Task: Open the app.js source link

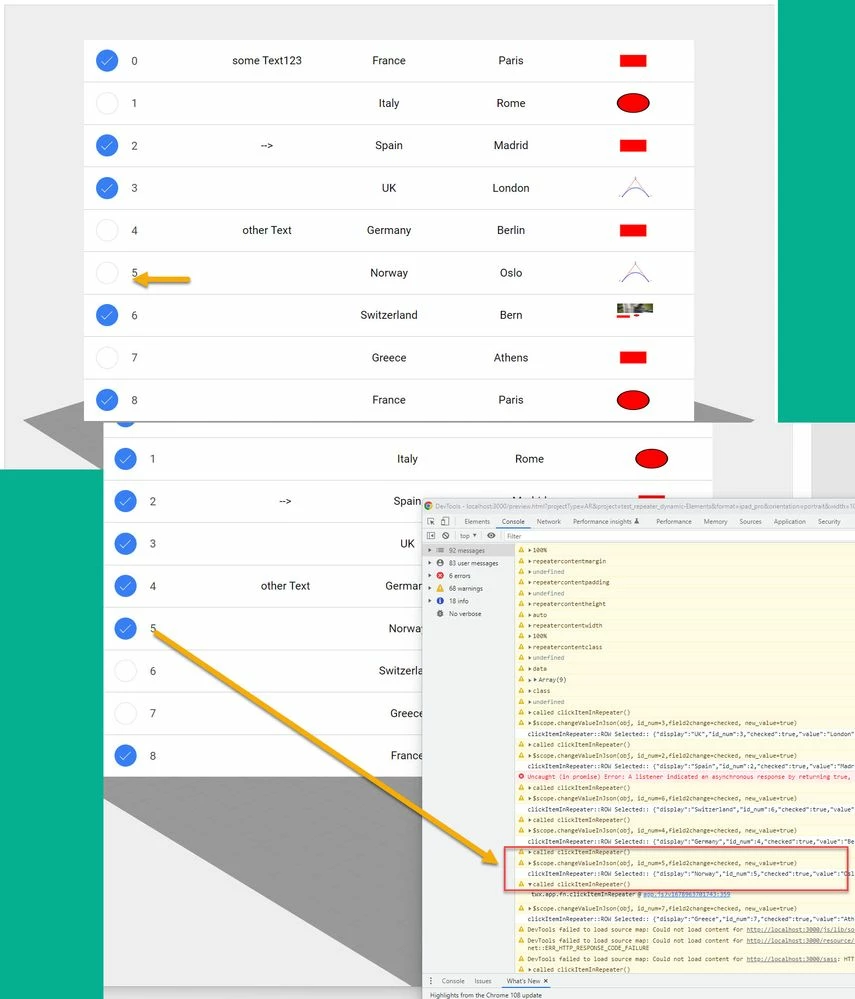Action: [x=687, y=895]
